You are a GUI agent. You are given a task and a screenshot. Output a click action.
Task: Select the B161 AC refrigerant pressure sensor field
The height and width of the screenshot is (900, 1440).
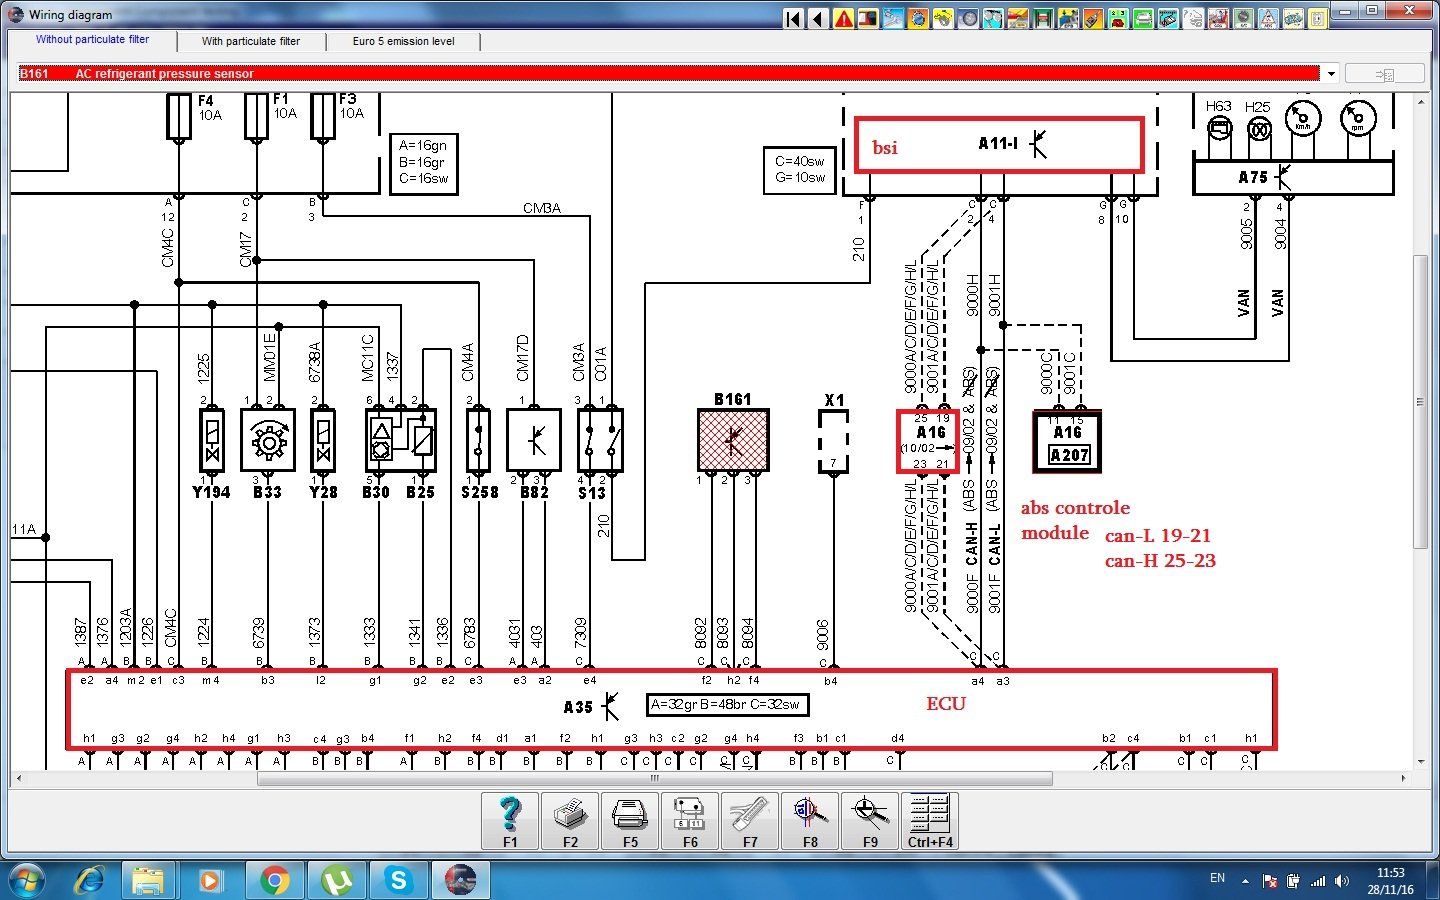point(668,74)
